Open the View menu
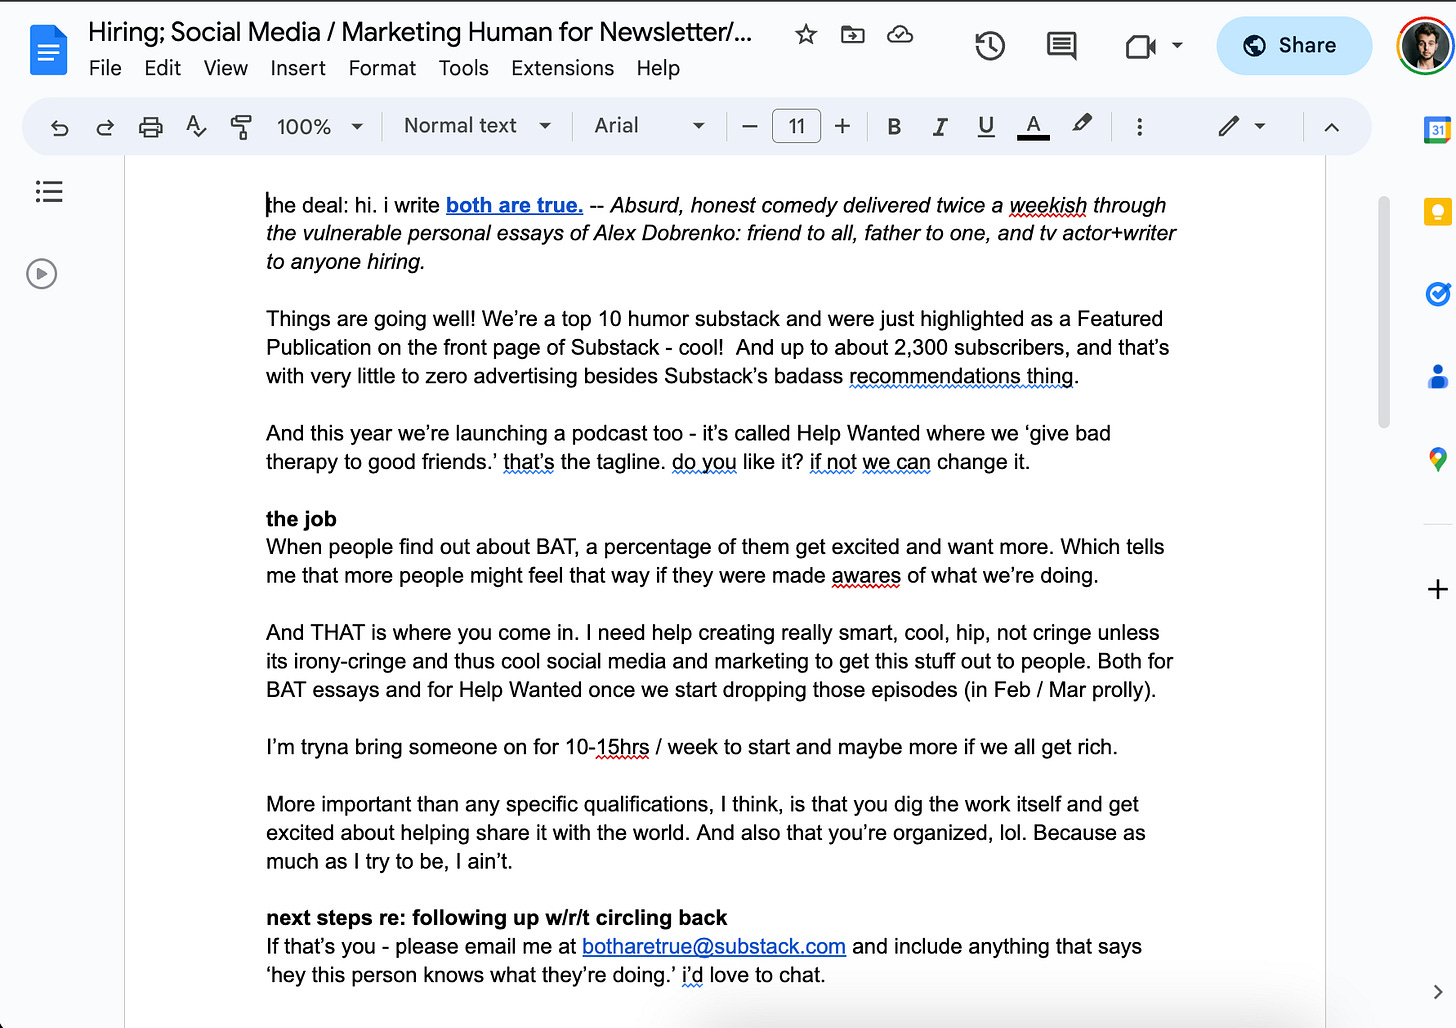The image size is (1456, 1028). pyautogui.click(x=225, y=68)
